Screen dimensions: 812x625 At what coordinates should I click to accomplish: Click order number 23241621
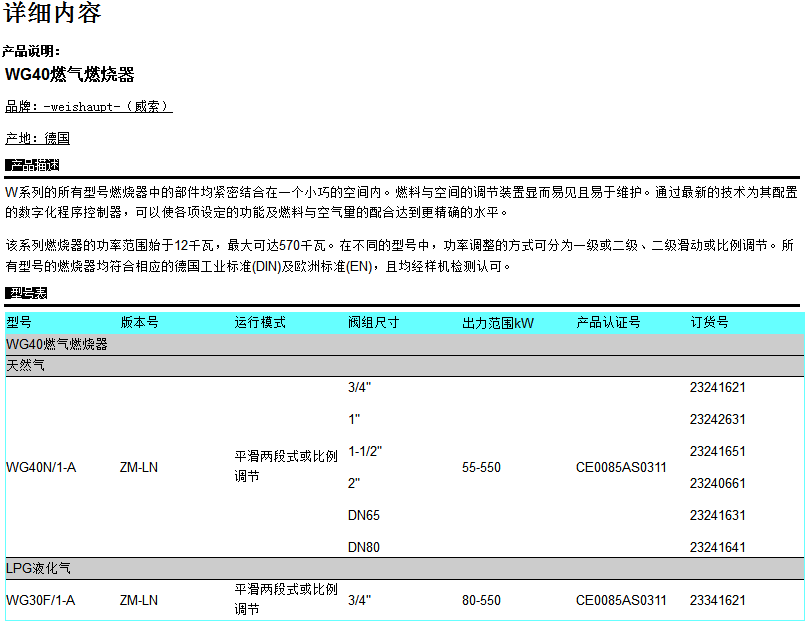(718, 387)
